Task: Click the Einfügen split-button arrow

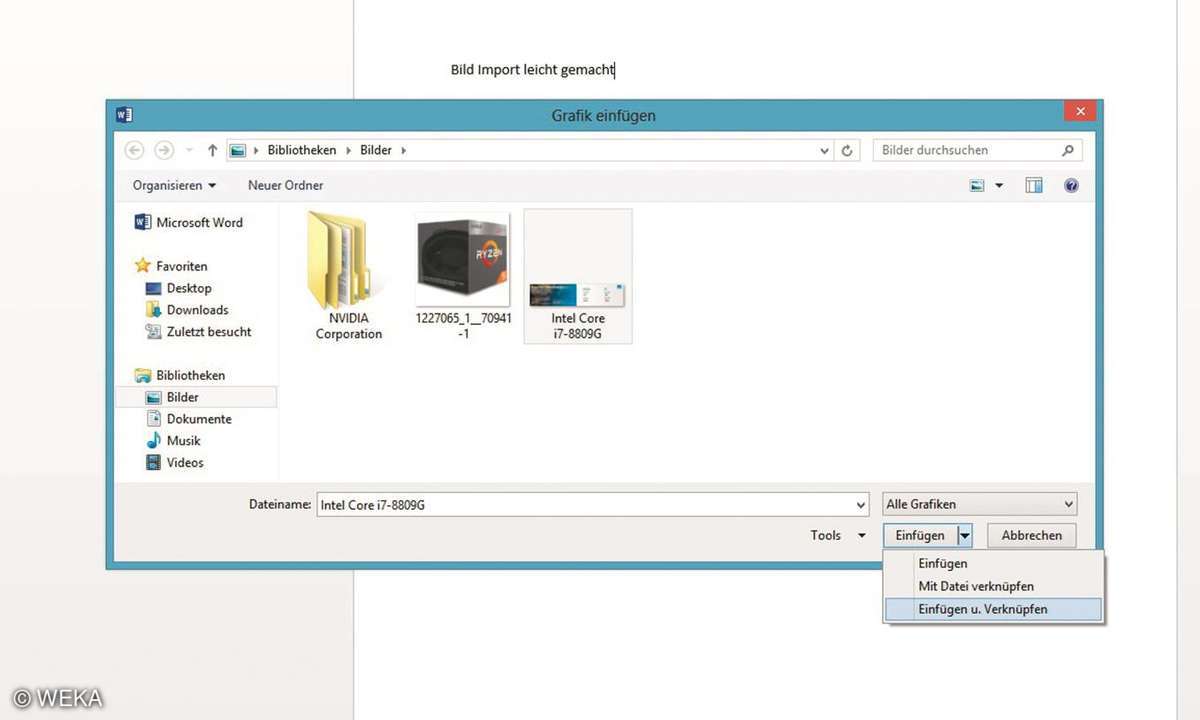Action: [x=965, y=536]
